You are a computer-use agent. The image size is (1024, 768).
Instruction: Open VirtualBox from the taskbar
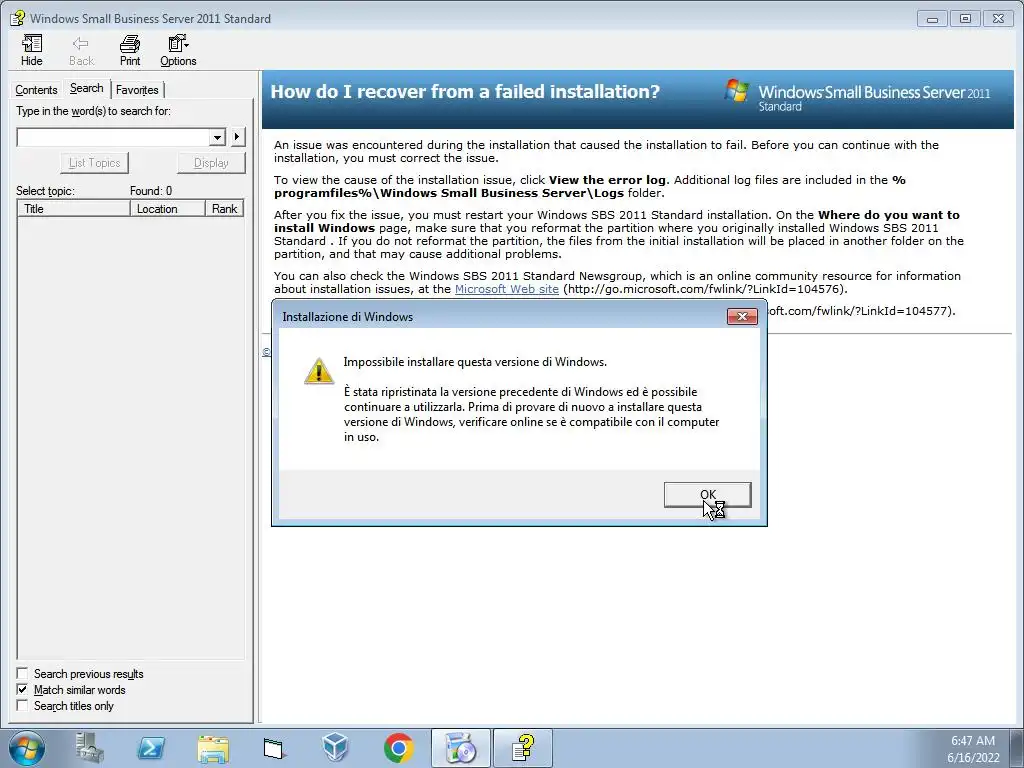point(336,748)
